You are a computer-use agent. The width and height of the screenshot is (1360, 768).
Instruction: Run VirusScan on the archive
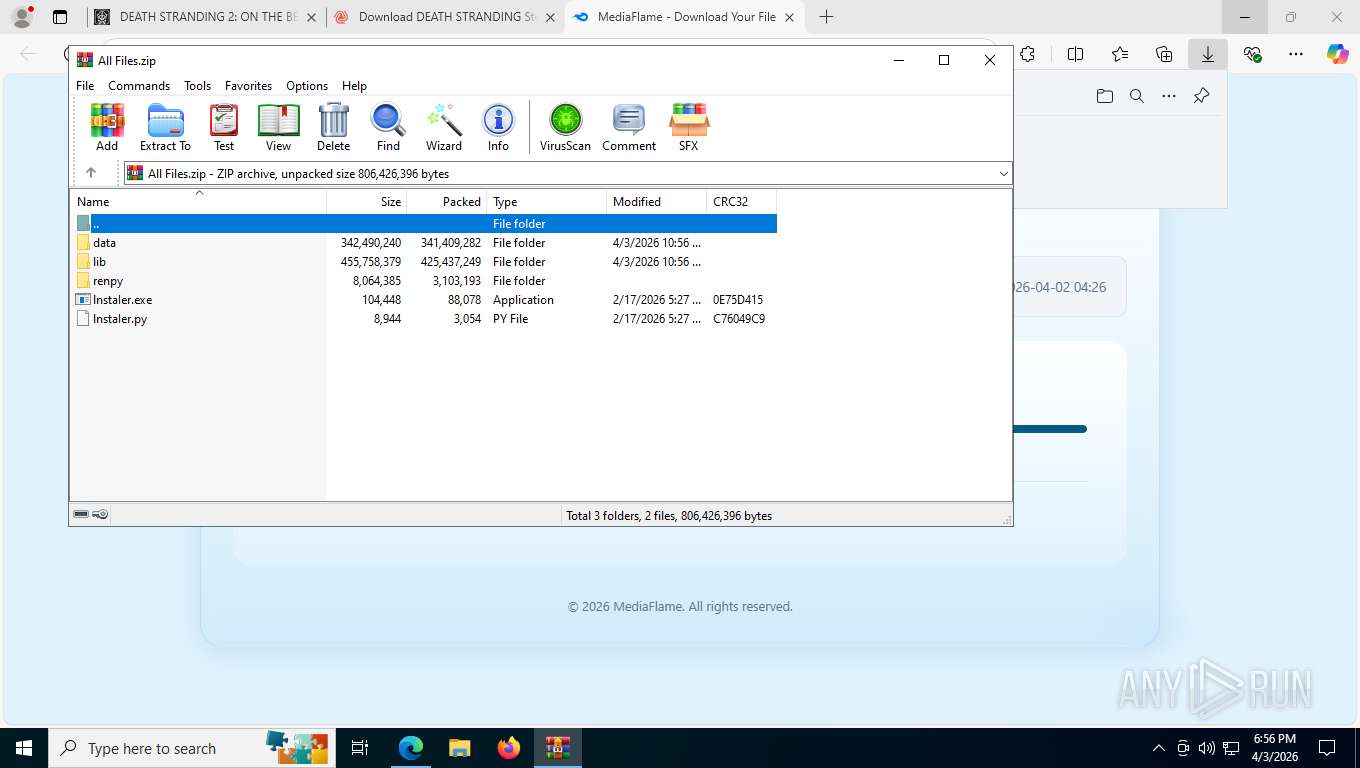point(565,127)
